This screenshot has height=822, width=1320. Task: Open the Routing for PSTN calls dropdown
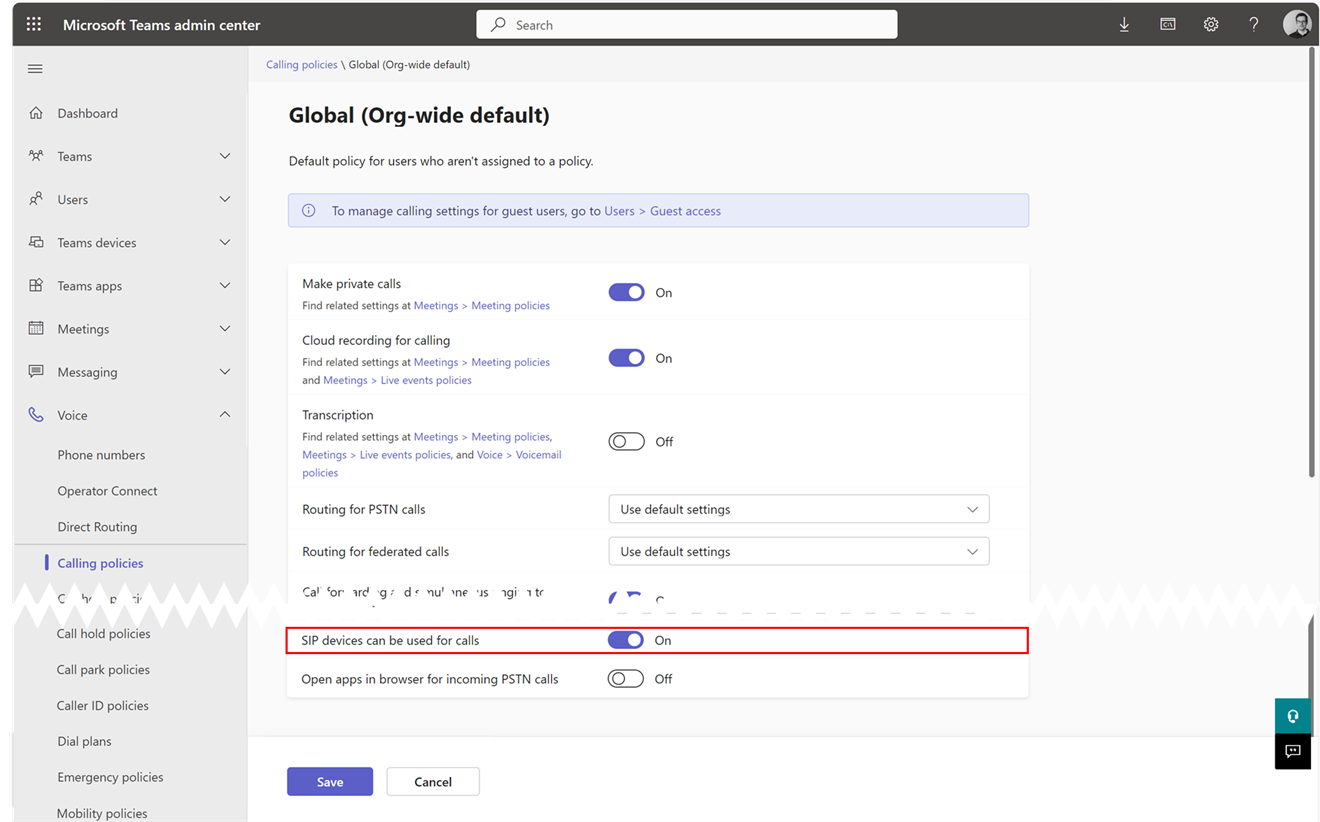point(797,509)
